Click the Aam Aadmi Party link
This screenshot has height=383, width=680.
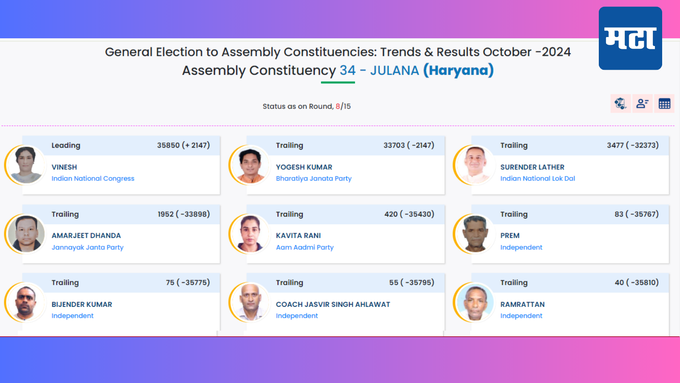click(305, 247)
